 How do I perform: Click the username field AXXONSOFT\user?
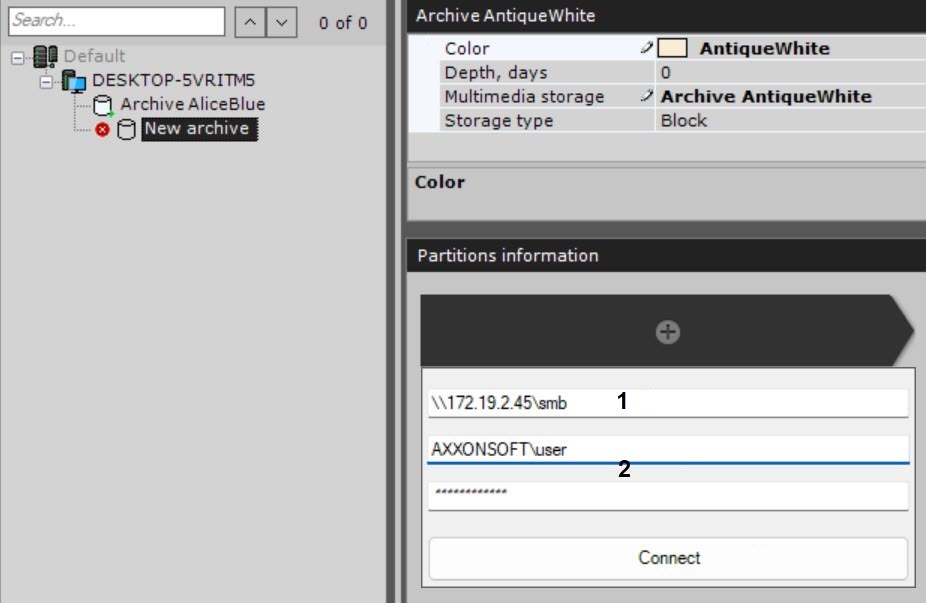(668, 449)
